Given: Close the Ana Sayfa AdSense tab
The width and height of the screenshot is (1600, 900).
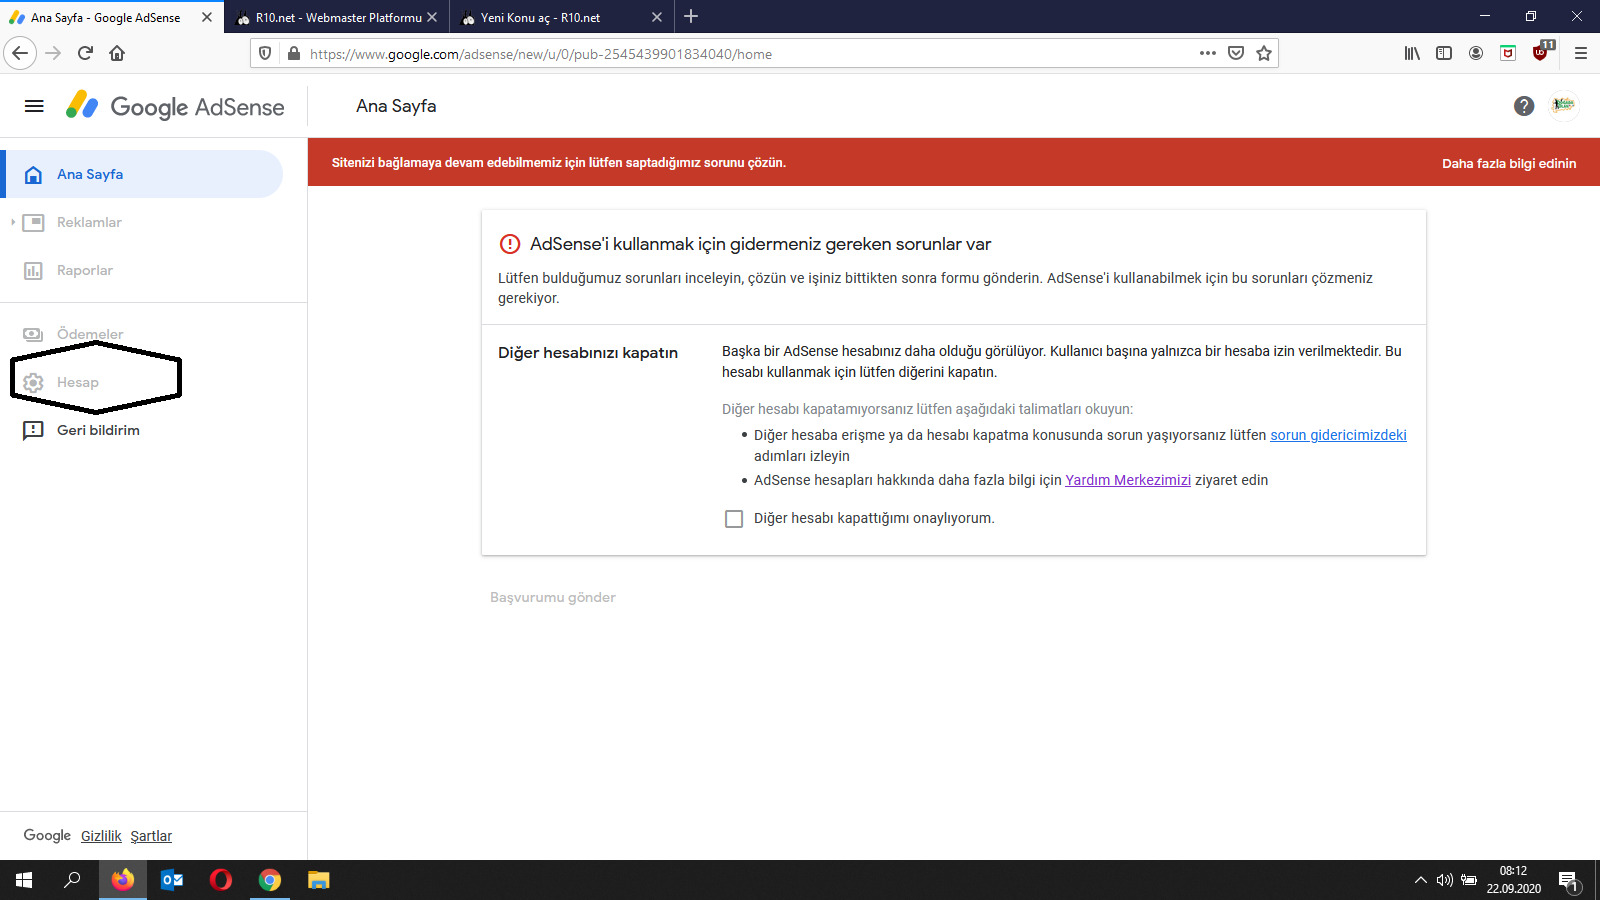Looking at the screenshot, I should pyautogui.click(x=207, y=17).
